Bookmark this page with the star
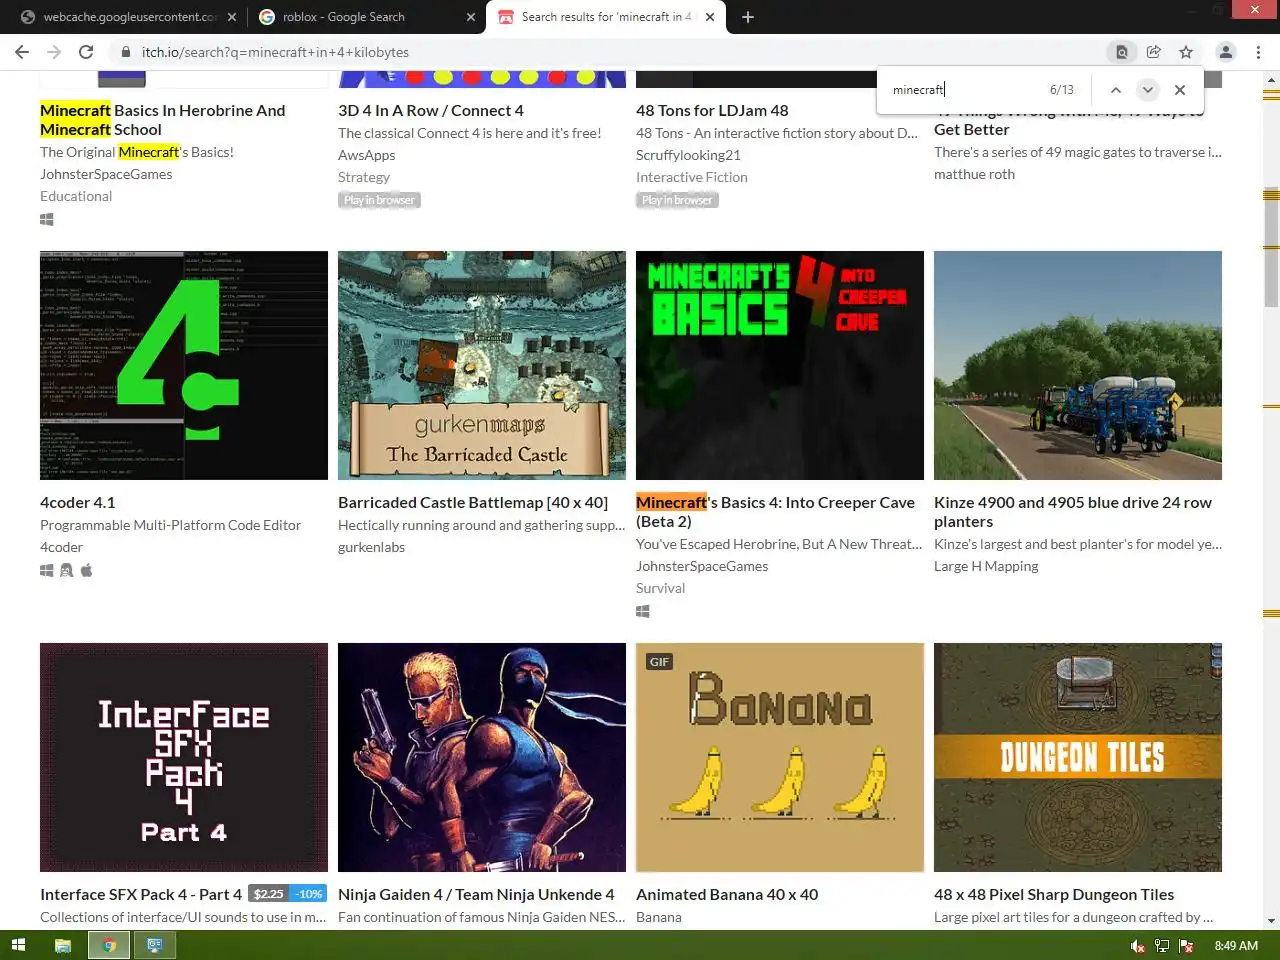1280x960 pixels. [x=1186, y=52]
